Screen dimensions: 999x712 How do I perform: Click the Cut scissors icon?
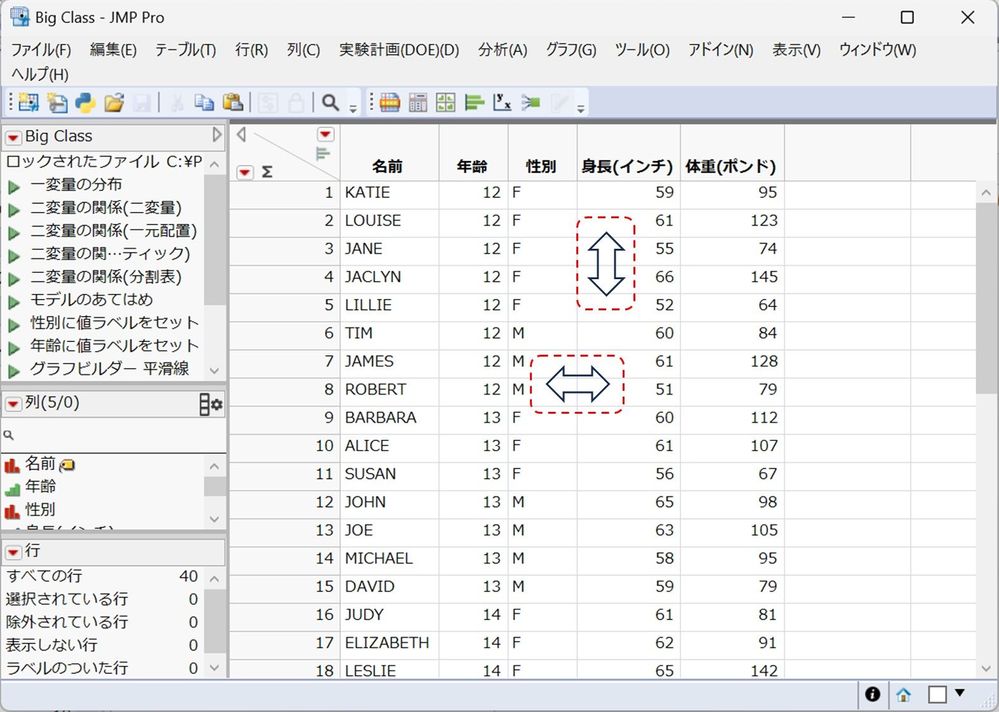(178, 102)
